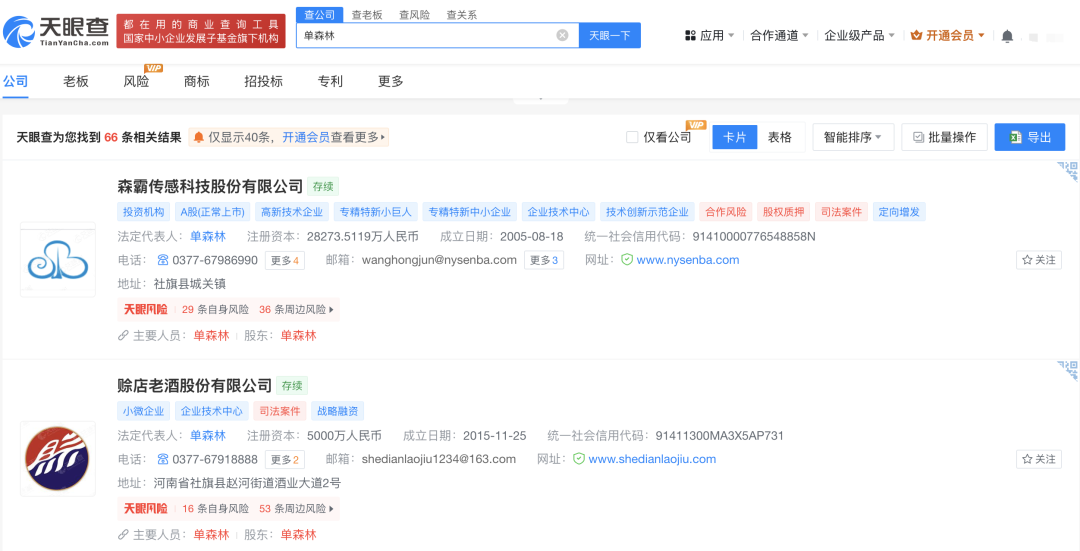Switch to 表格 view
The width and height of the screenshot is (1080, 551).
click(x=780, y=137)
